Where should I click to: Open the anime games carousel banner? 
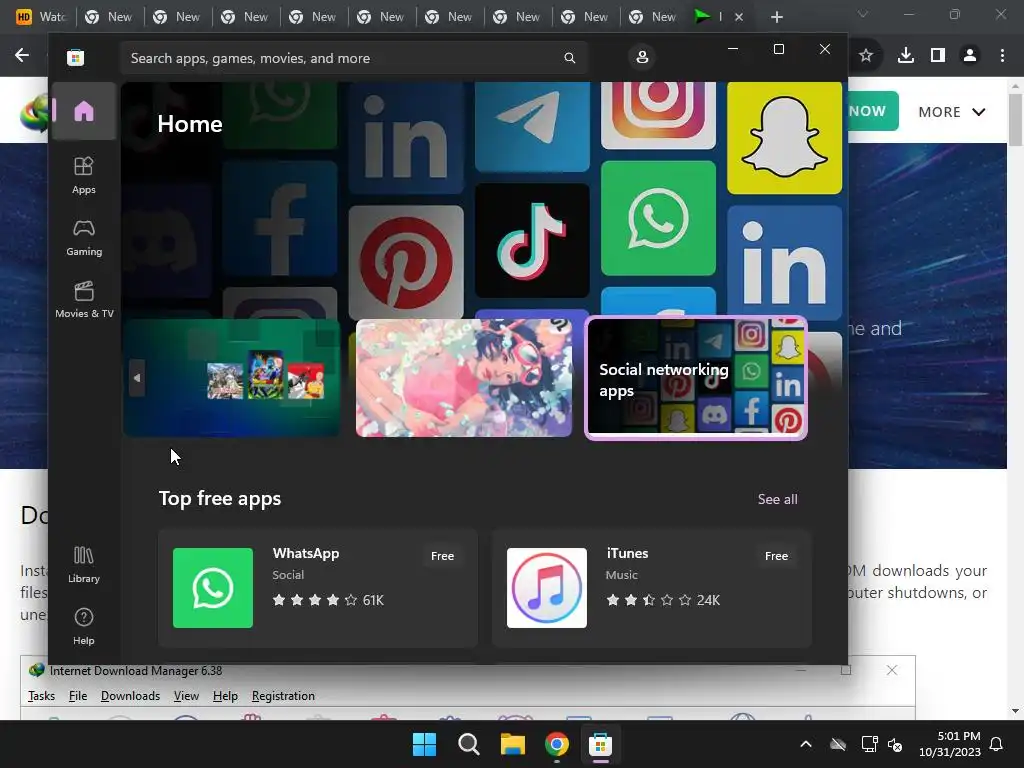(232, 377)
